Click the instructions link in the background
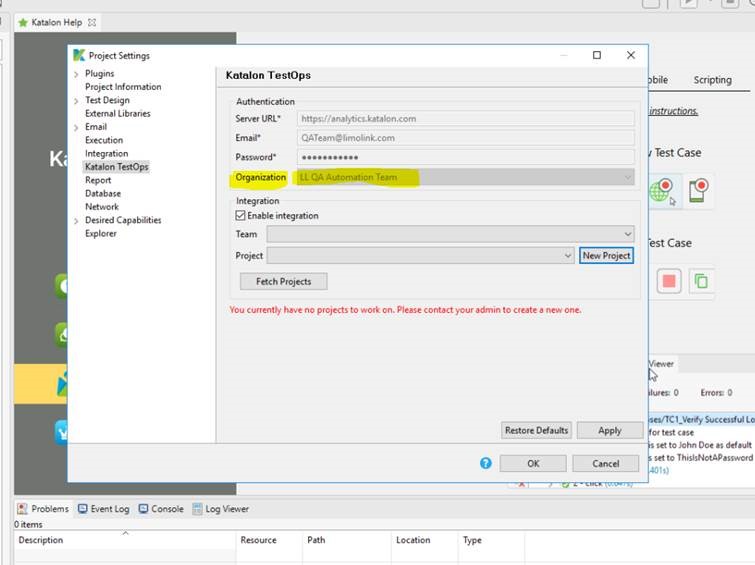 [673, 111]
